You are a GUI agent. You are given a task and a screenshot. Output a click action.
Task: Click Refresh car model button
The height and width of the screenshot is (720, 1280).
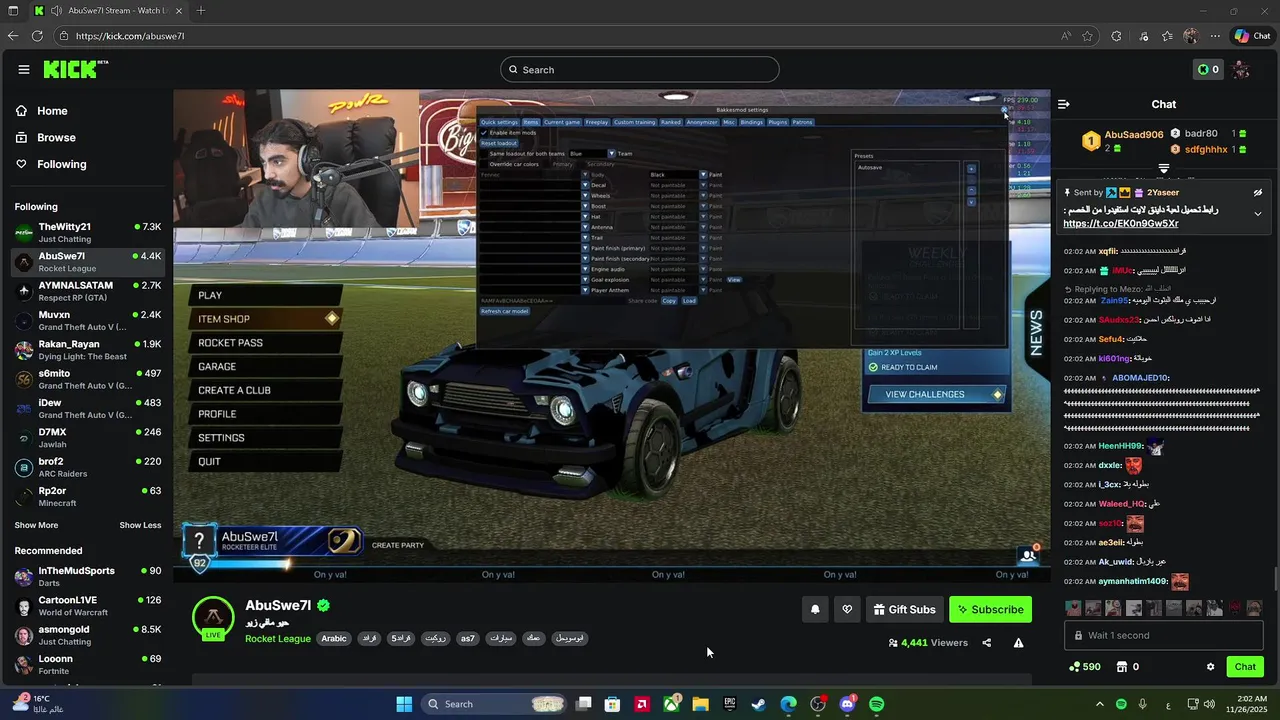(x=505, y=311)
